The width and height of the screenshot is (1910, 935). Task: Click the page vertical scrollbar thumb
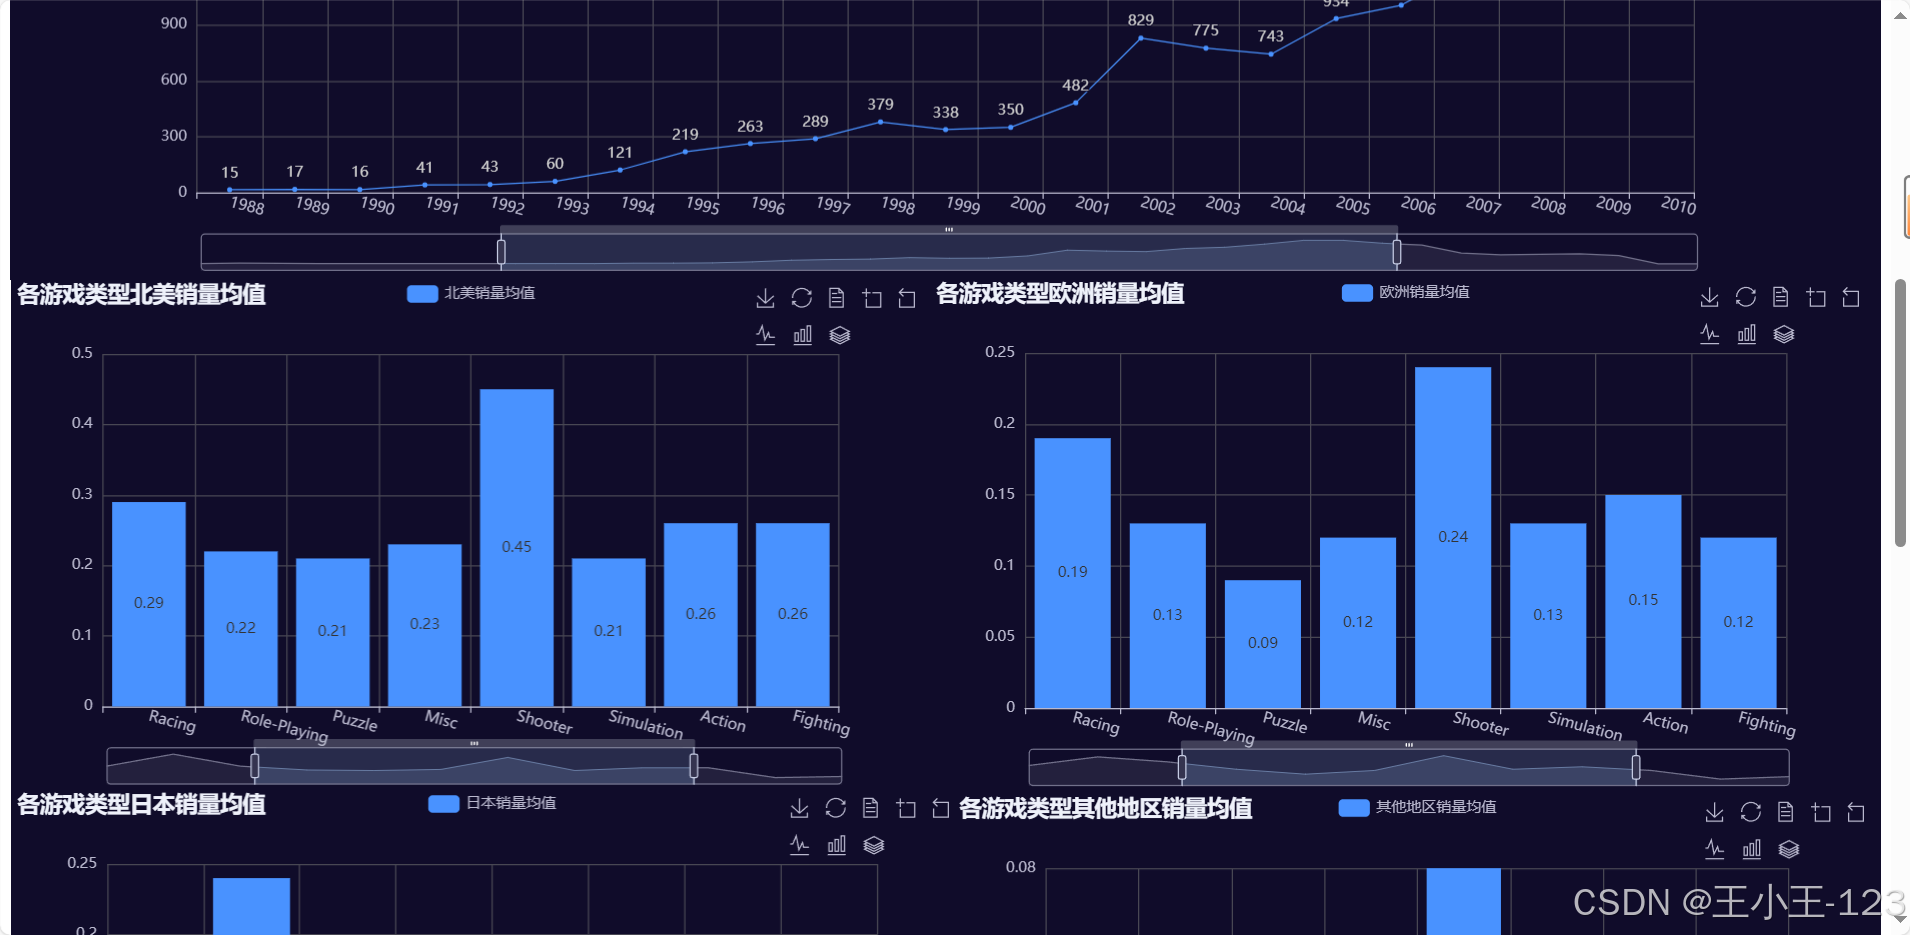[1900, 412]
